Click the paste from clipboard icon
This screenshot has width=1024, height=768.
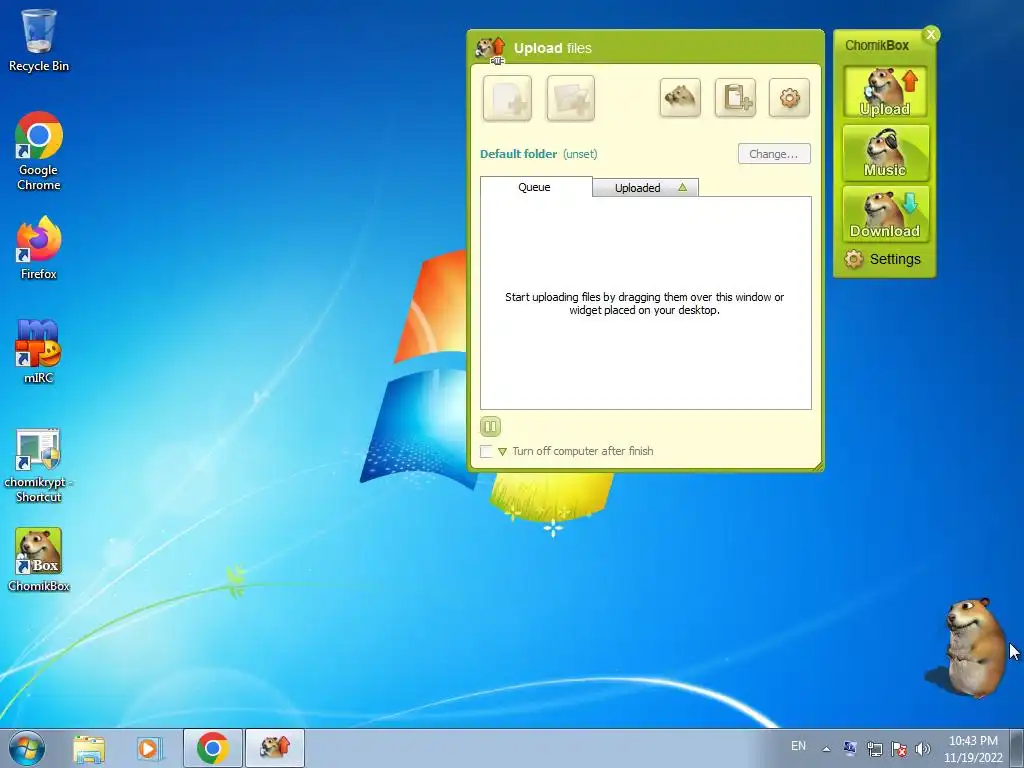click(x=735, y=98)
